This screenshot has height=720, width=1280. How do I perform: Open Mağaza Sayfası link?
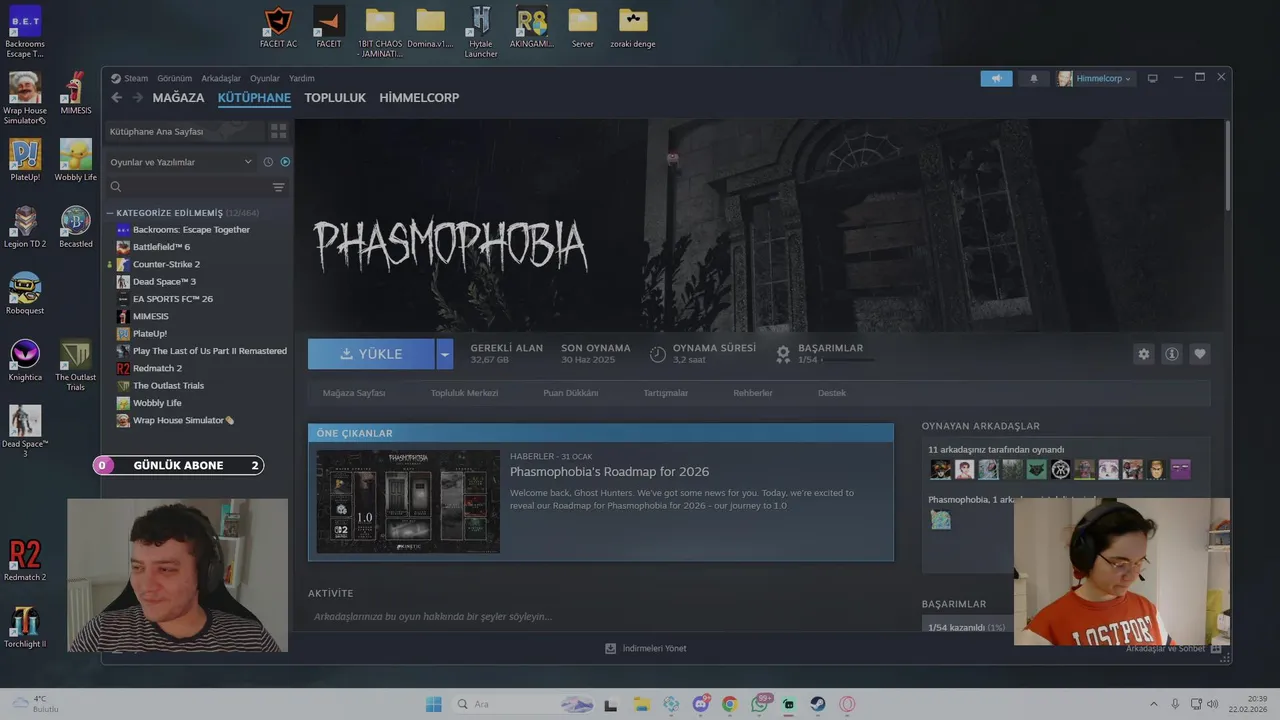click(x=354, y=393)
